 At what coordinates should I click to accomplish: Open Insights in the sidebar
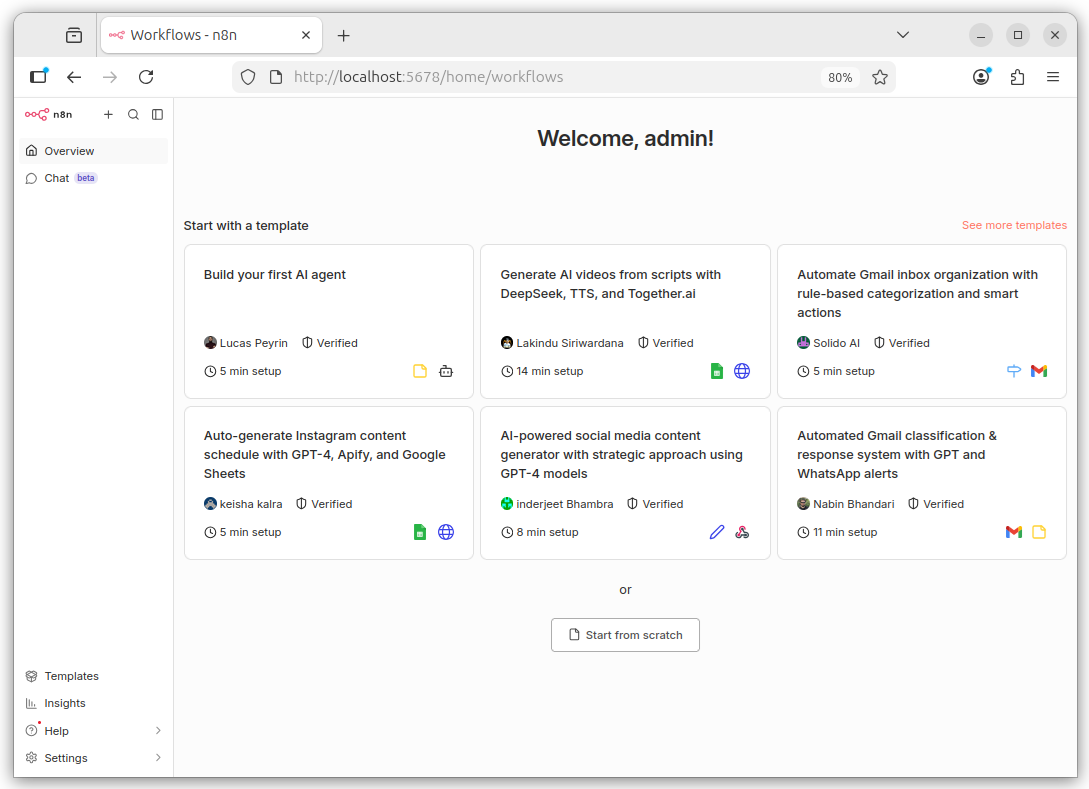[94, 703]
